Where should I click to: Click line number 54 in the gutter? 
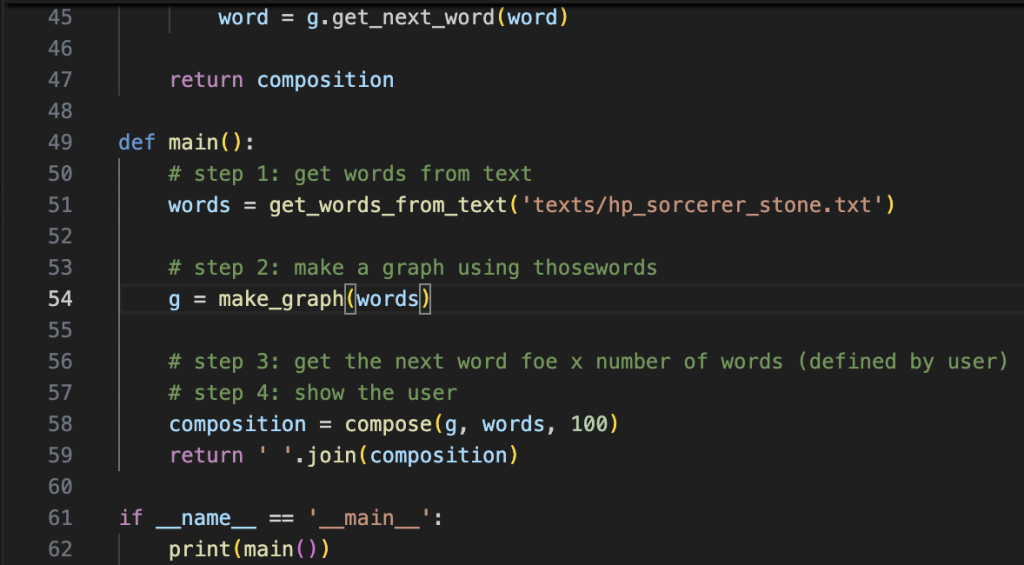[60, 299]
